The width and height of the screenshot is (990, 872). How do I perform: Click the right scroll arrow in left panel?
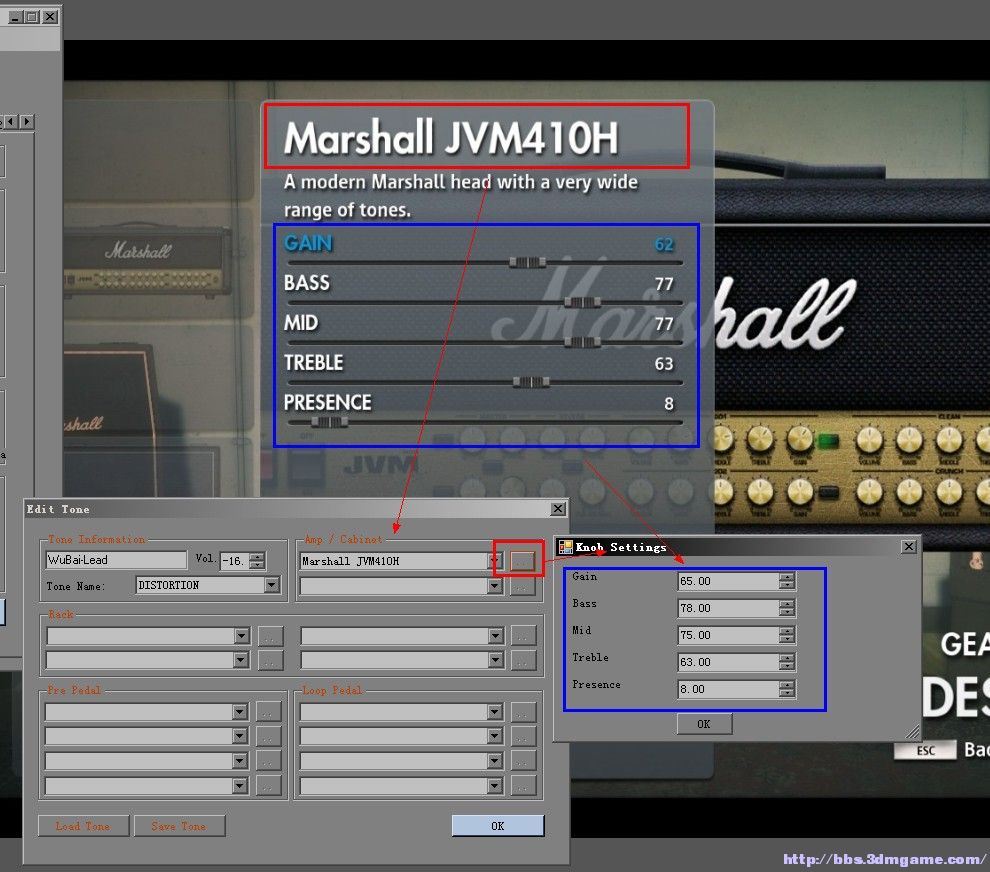click(27, 121)
